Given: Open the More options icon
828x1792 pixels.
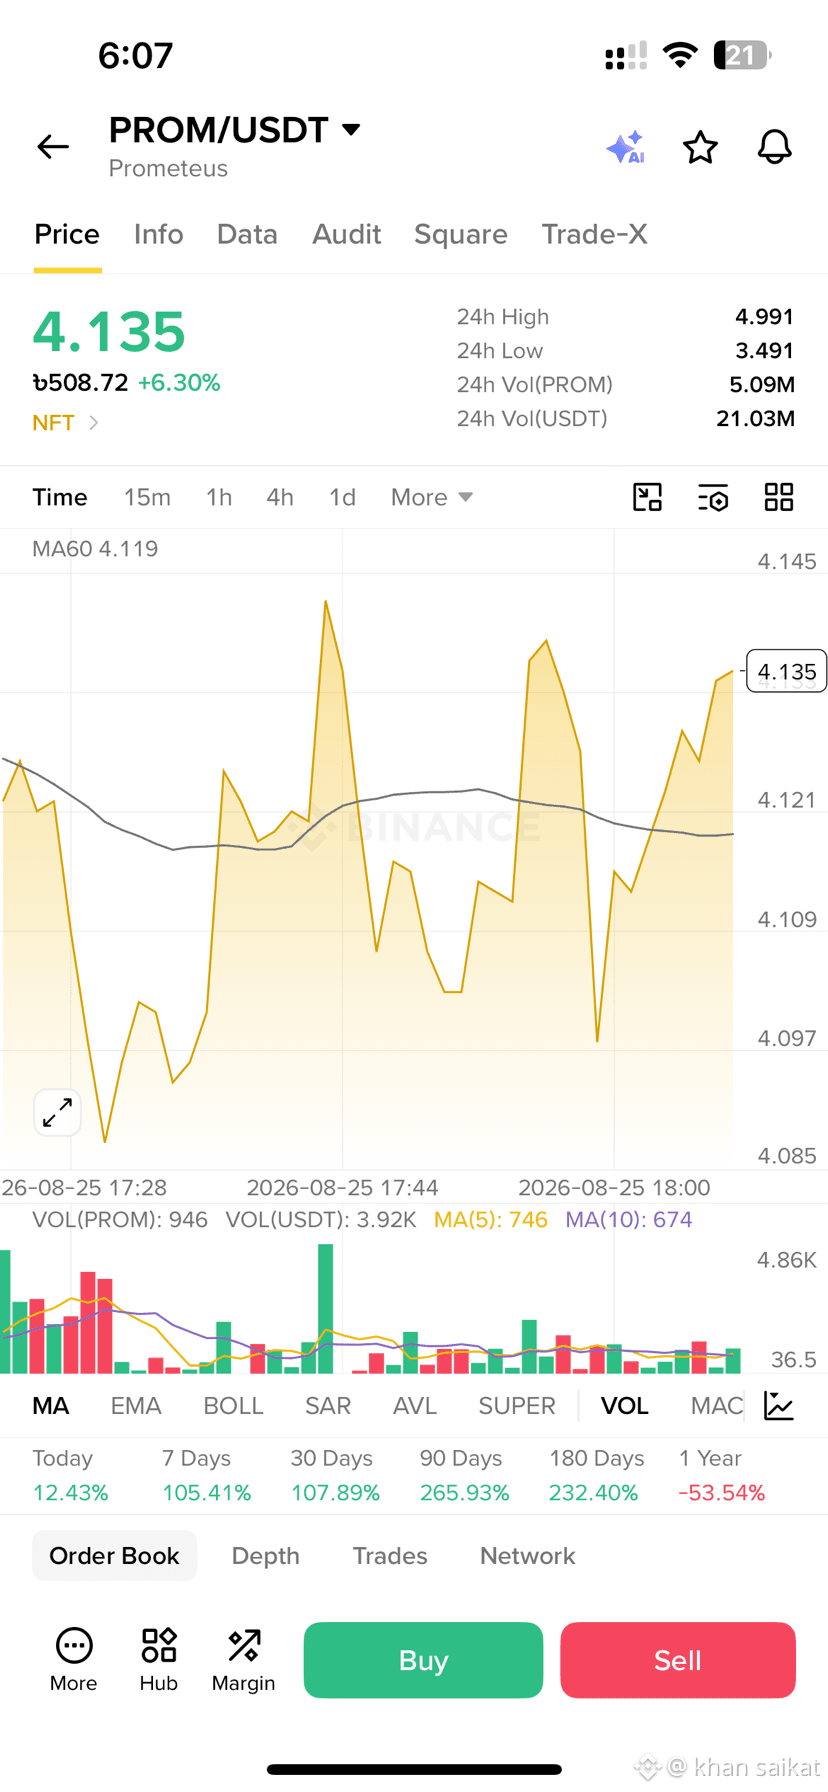Looking at the screenshot, I should coord(74,1660).
